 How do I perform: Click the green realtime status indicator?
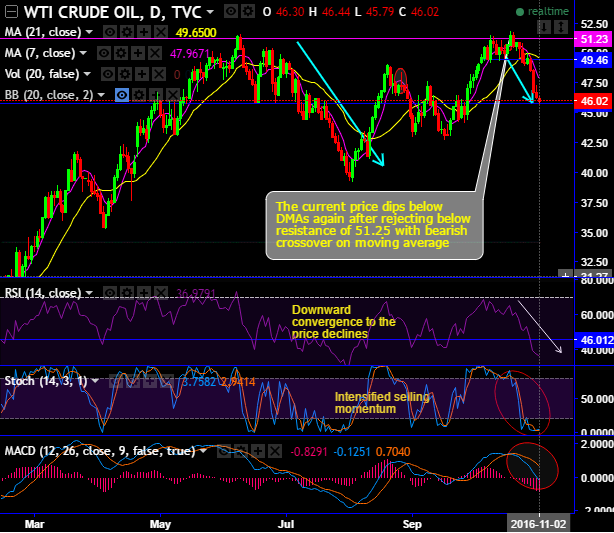(542, 12)
